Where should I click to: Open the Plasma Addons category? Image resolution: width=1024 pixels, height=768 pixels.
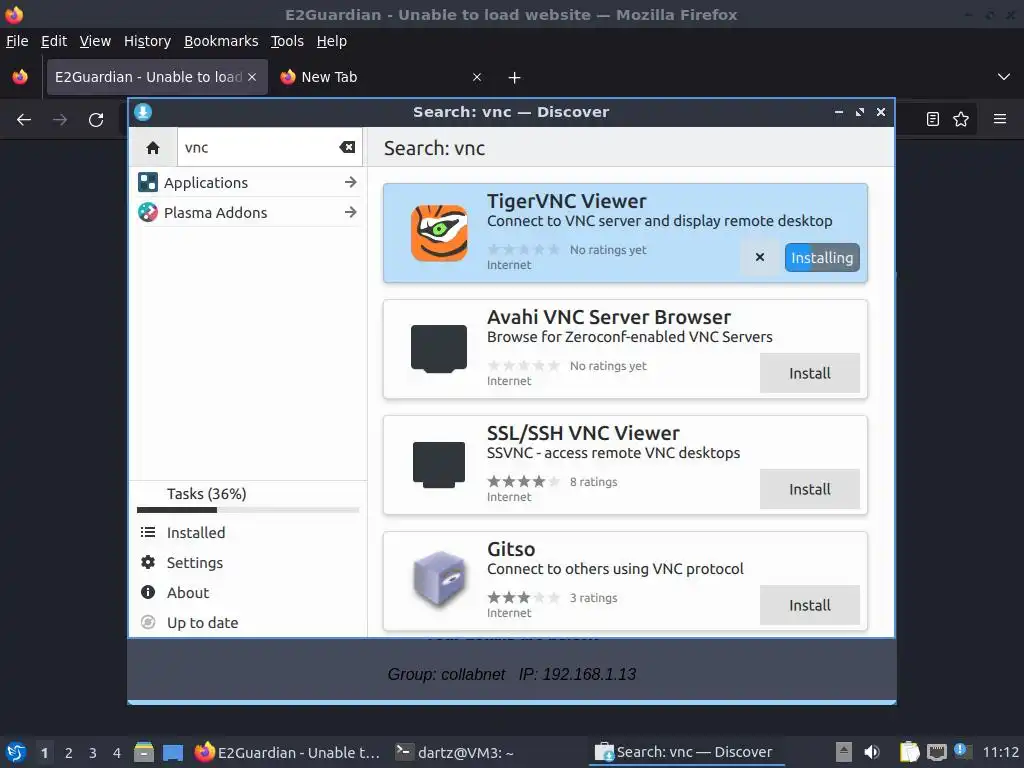click(x=248, y=213)
